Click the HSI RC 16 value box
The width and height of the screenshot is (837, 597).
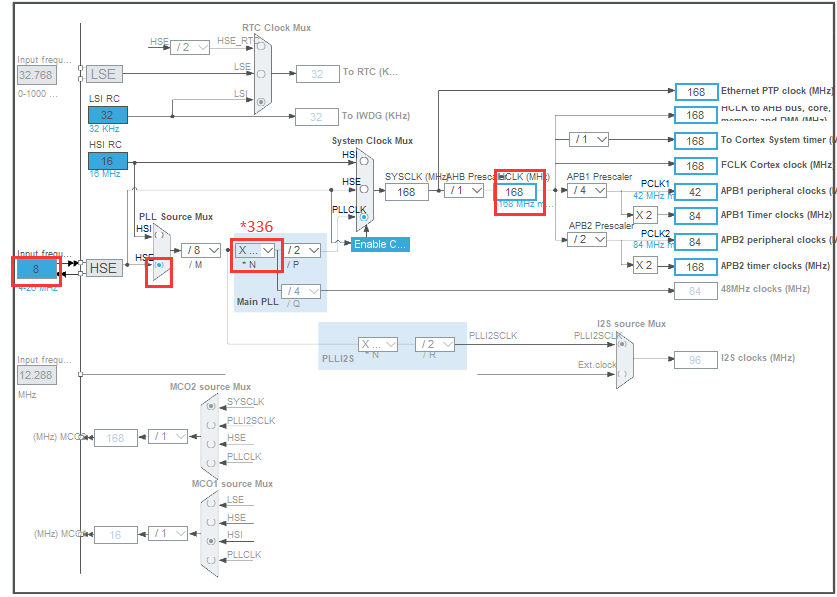click(x=108, y=161)
